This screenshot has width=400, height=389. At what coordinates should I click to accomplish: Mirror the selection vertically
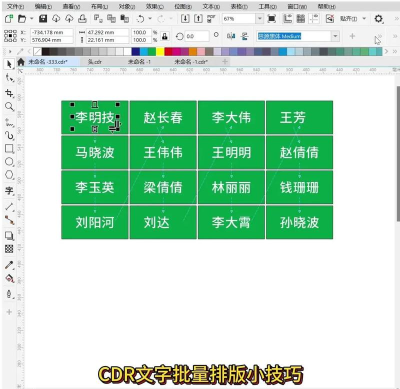[x=245, y=36]
